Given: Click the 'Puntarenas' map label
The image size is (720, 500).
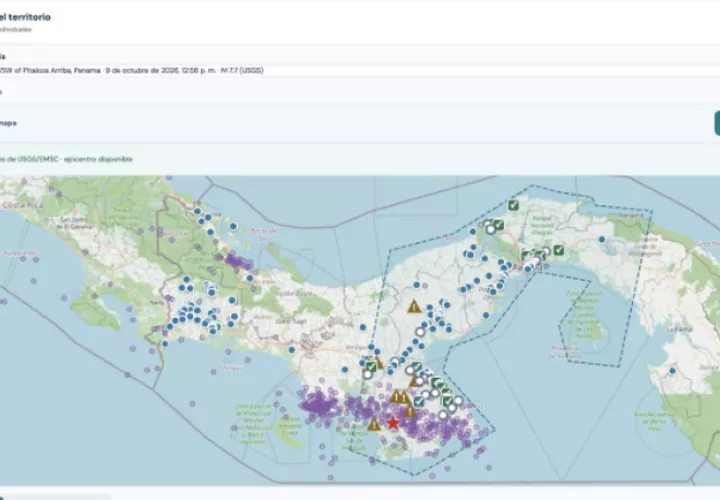Looking at the screenshot, I should pos(20,253).
